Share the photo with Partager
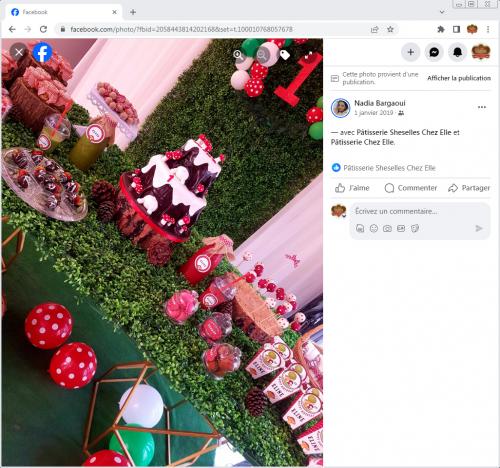 (469, 188)
